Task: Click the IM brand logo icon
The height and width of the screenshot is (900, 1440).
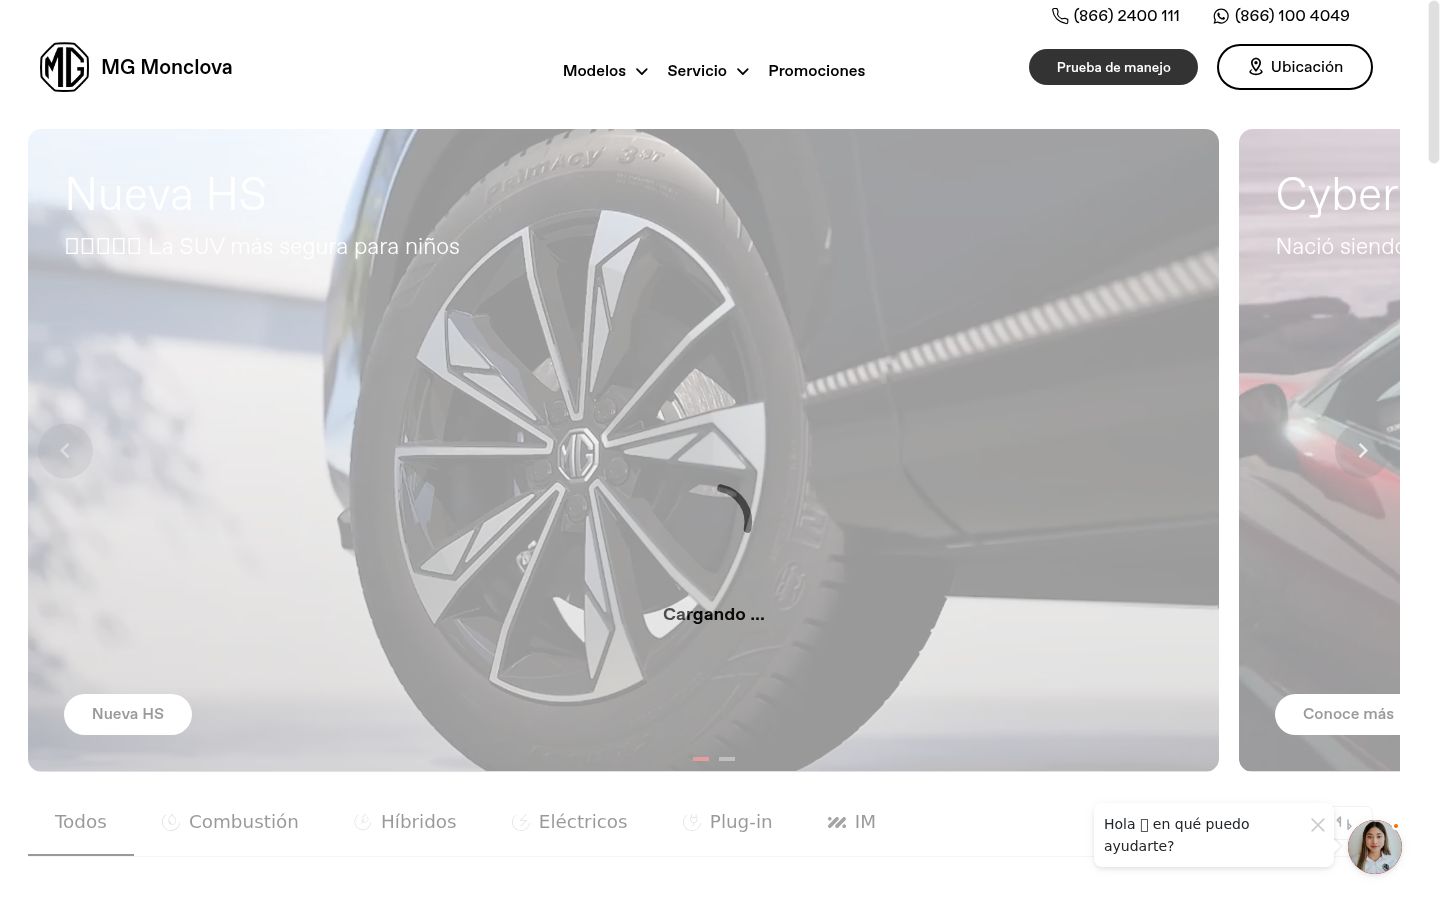Action: click(x=837, y=822)
